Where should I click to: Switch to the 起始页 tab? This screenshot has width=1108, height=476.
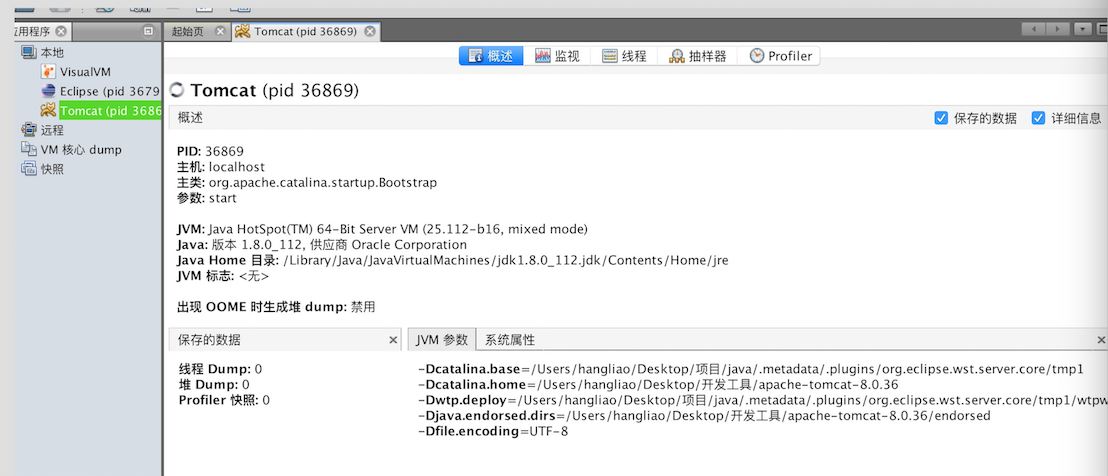tap(197, 31)
